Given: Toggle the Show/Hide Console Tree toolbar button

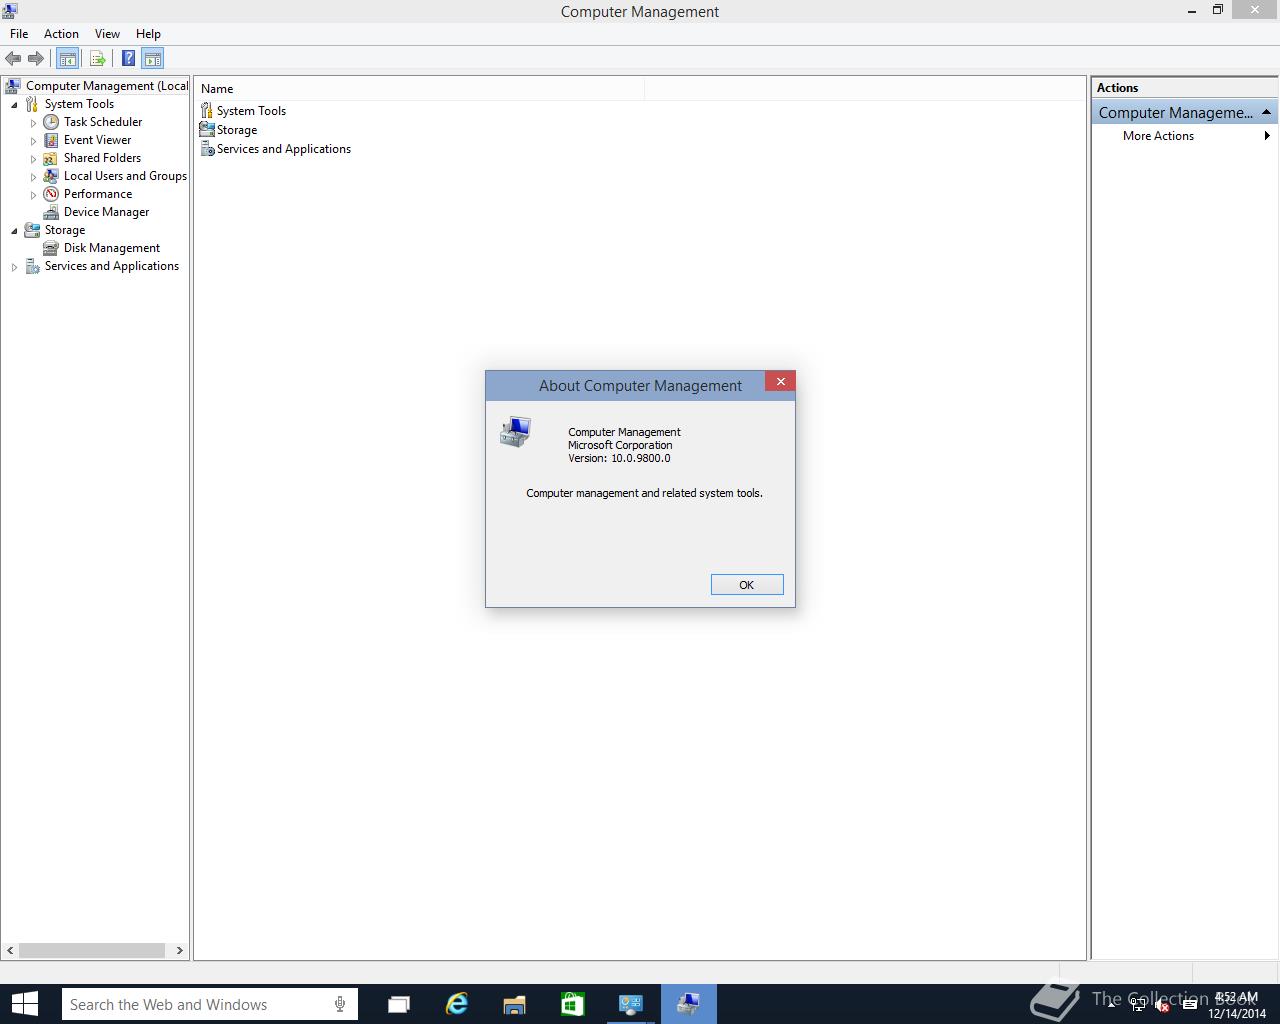Looking at the screenshot, I should pos(67,58).
